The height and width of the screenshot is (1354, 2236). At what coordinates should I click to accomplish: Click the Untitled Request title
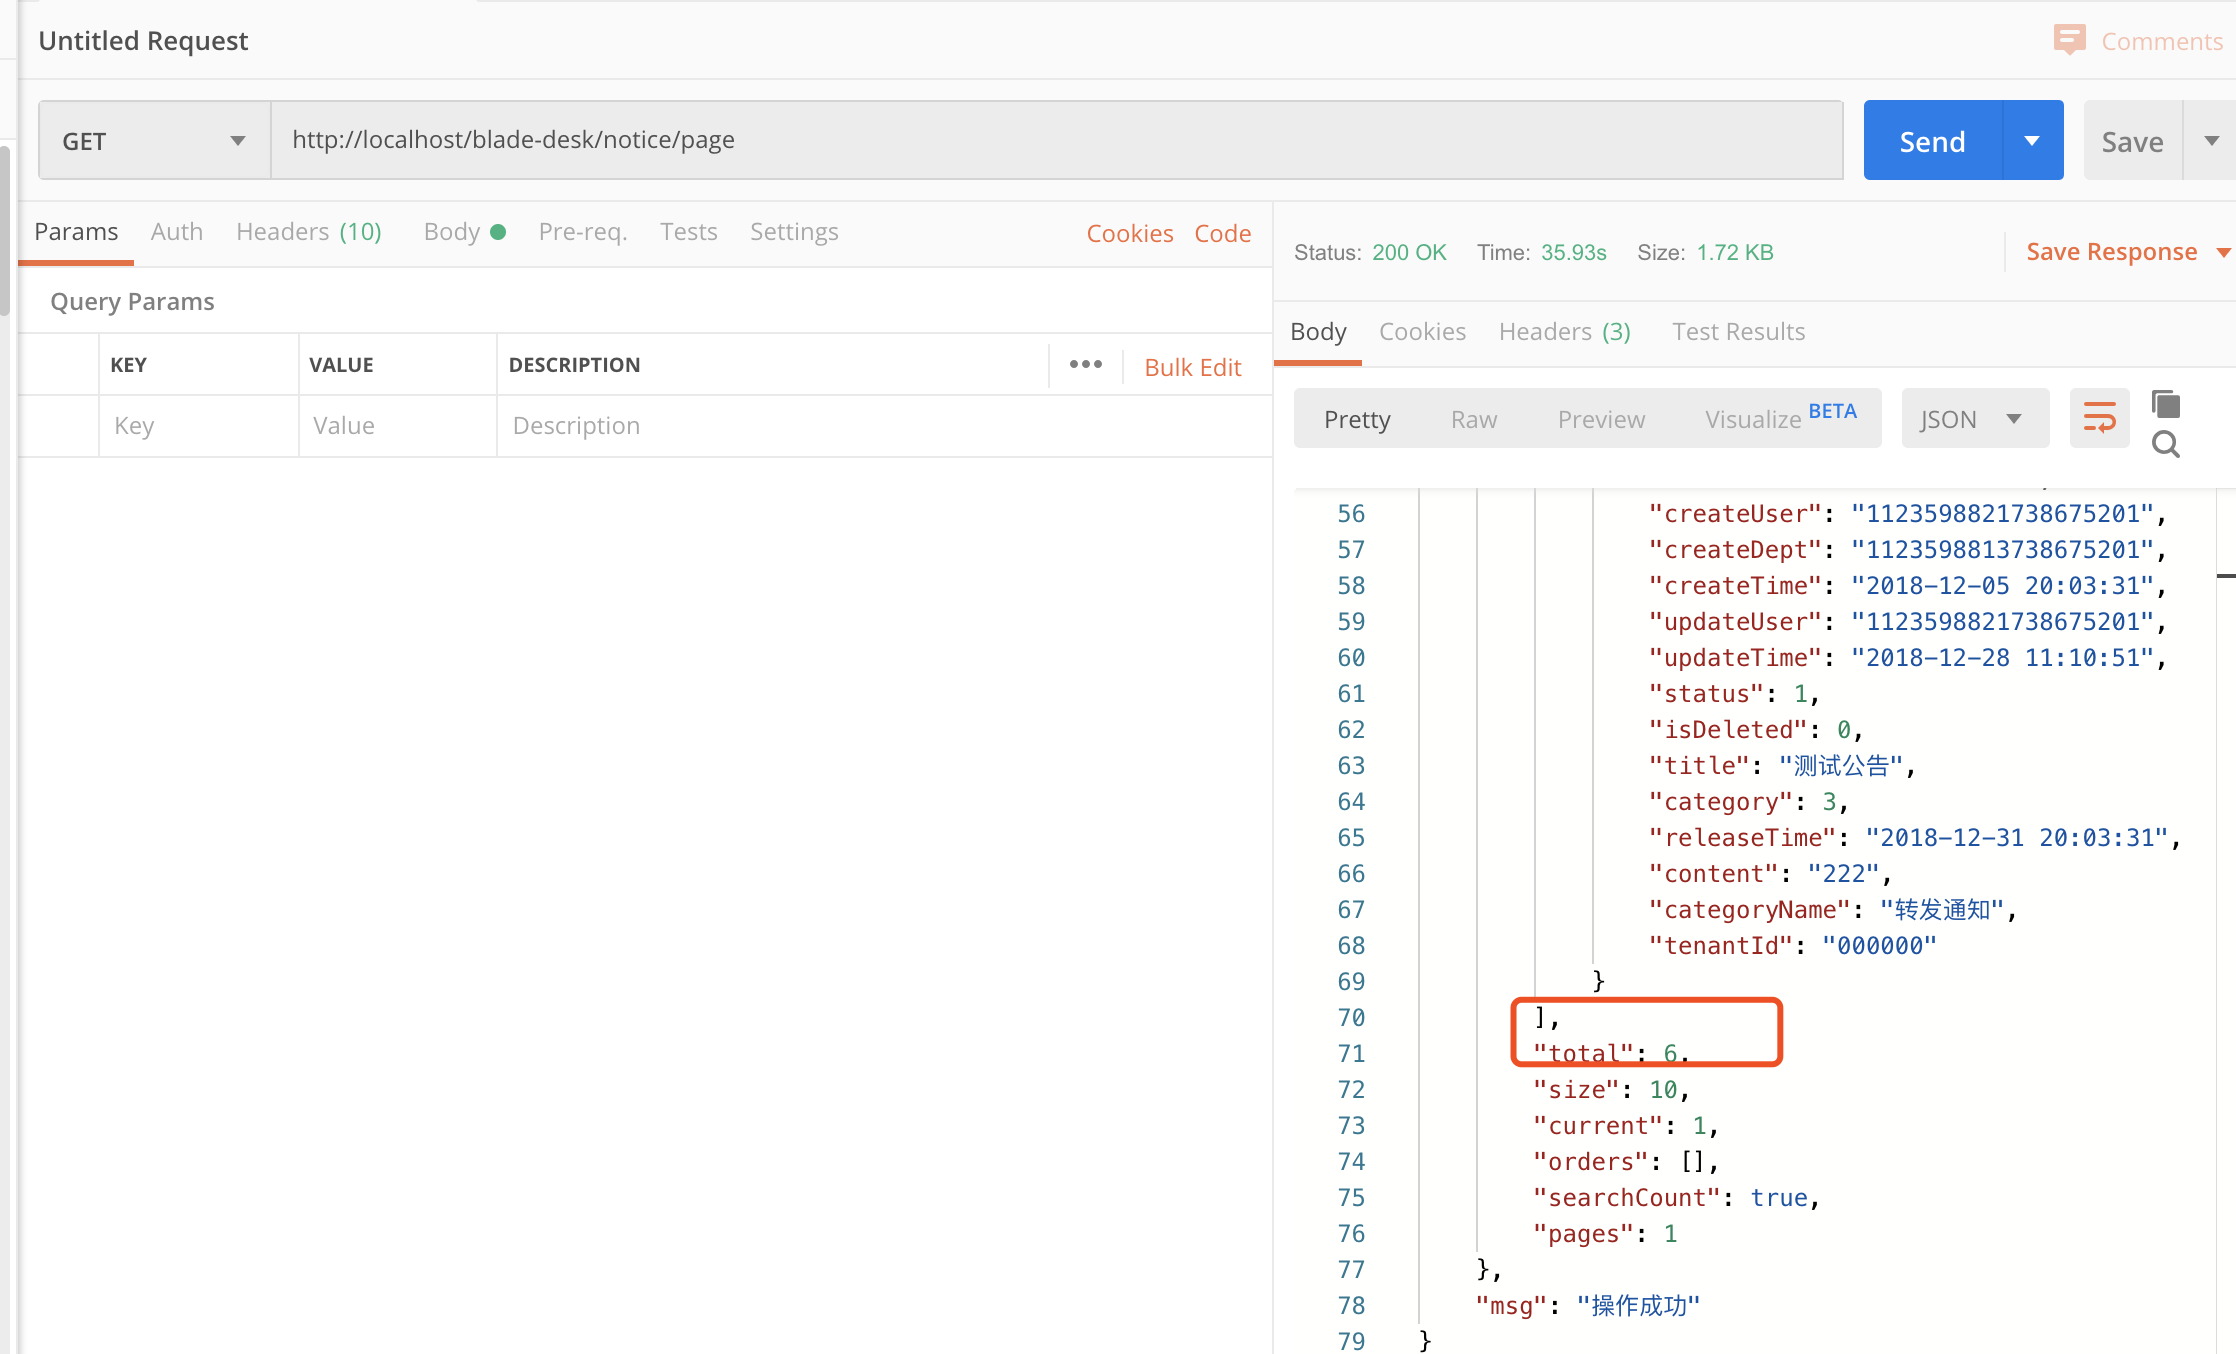tap(143, 41)
